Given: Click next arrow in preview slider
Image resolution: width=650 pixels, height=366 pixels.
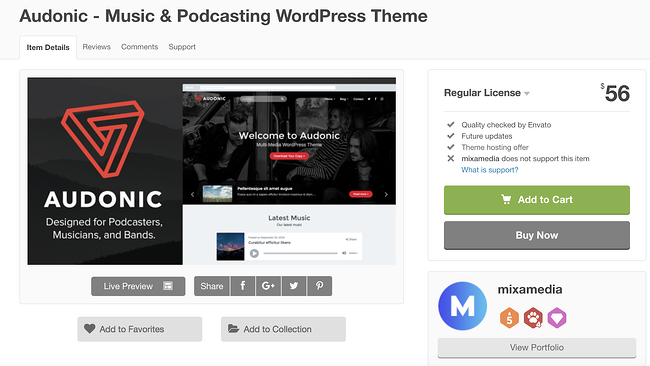Looking at the screenshot, I should [386, 194].
